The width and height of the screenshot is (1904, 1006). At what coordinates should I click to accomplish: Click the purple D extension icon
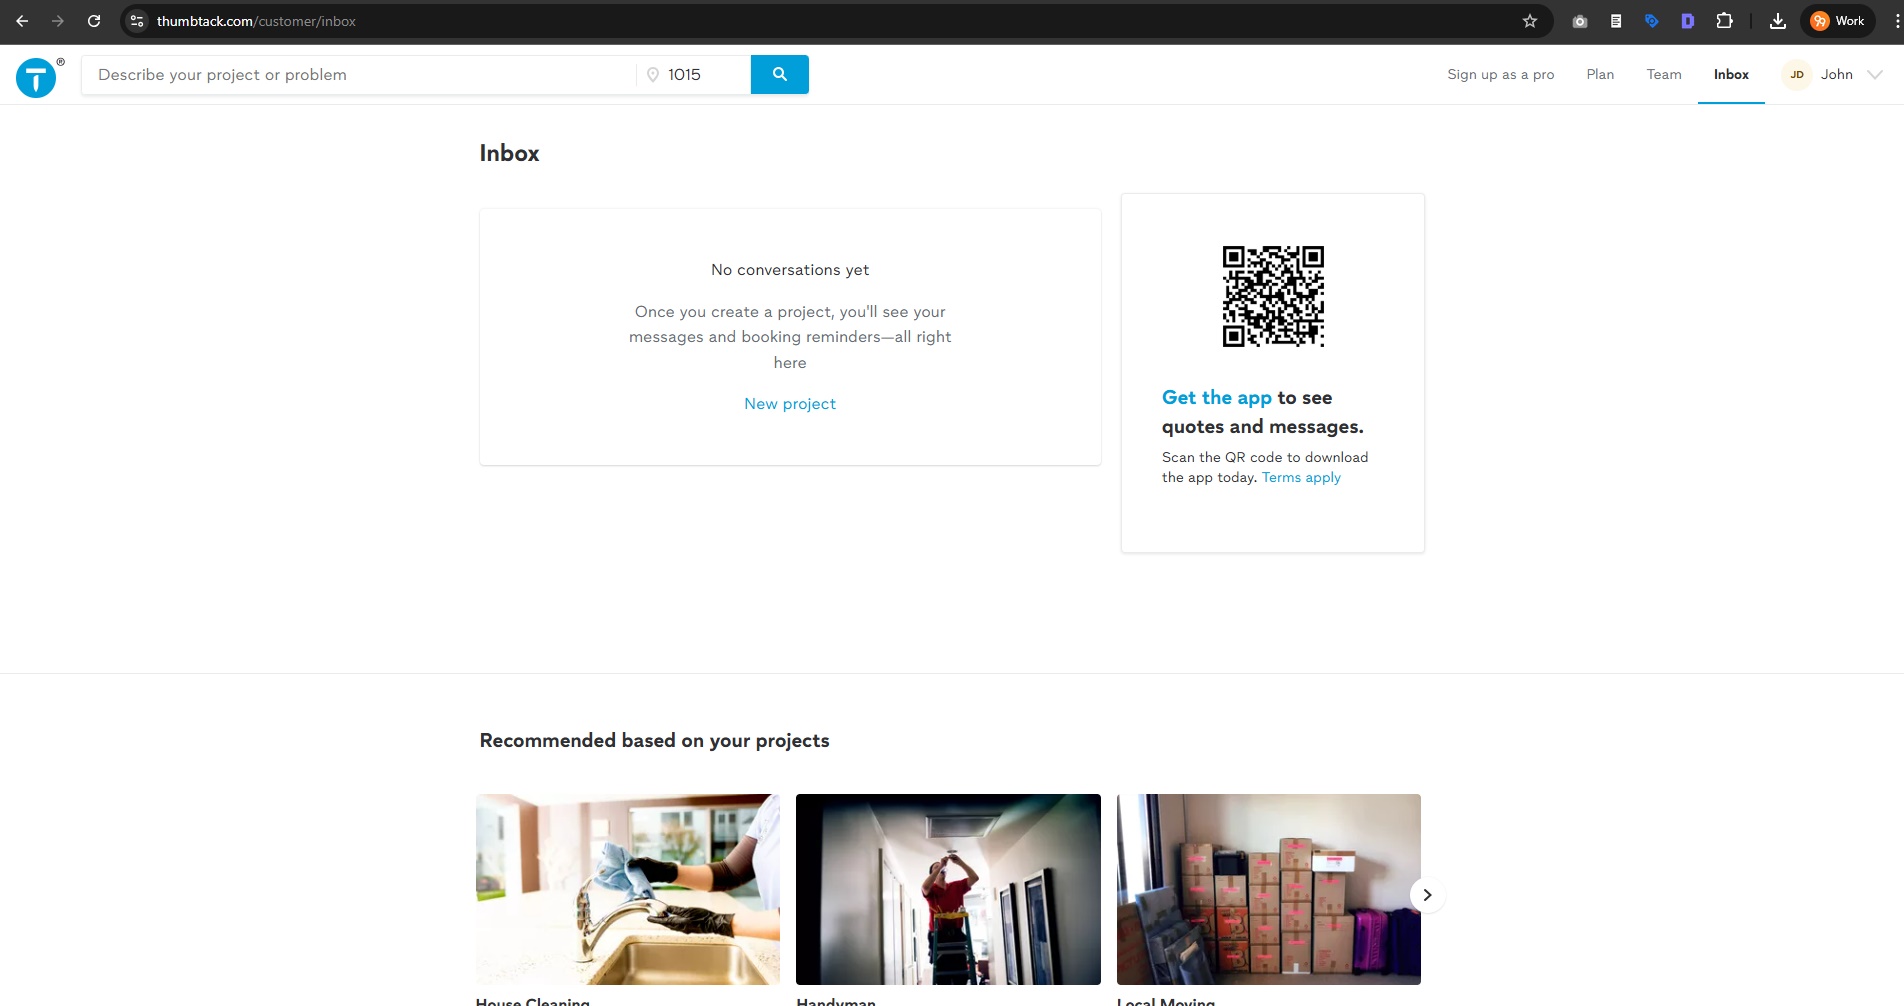click(1688, 21)
